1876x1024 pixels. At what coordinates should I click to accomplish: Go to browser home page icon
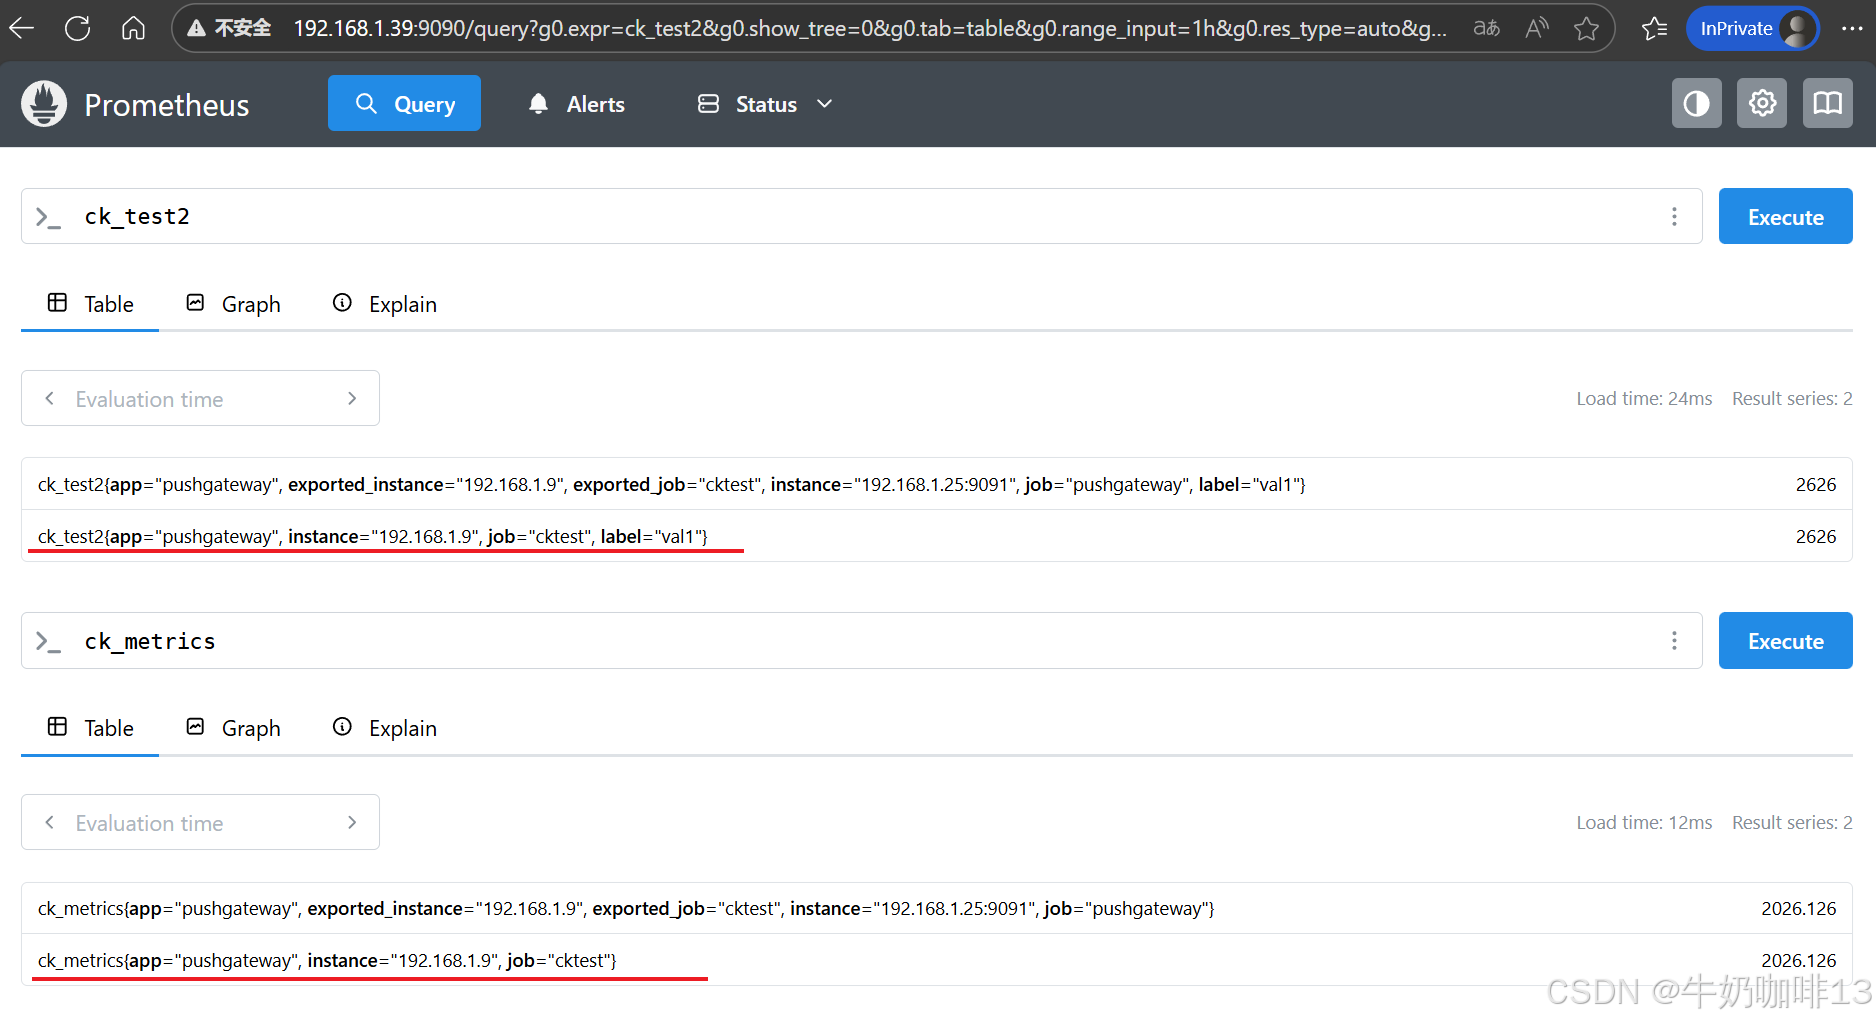pyautogui.click(x=133, y=28)
